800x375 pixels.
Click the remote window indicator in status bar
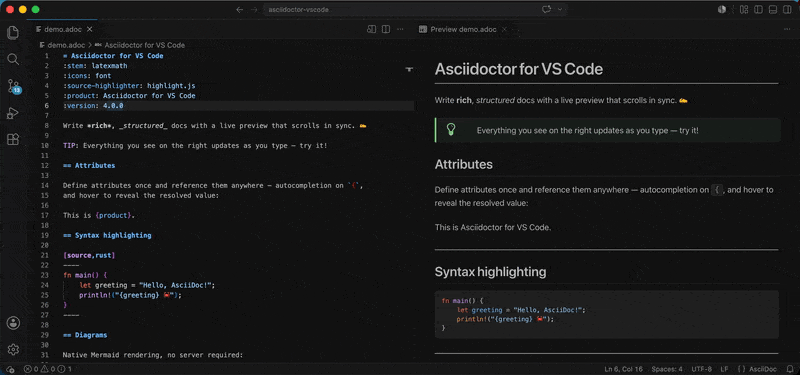(10, 369)
